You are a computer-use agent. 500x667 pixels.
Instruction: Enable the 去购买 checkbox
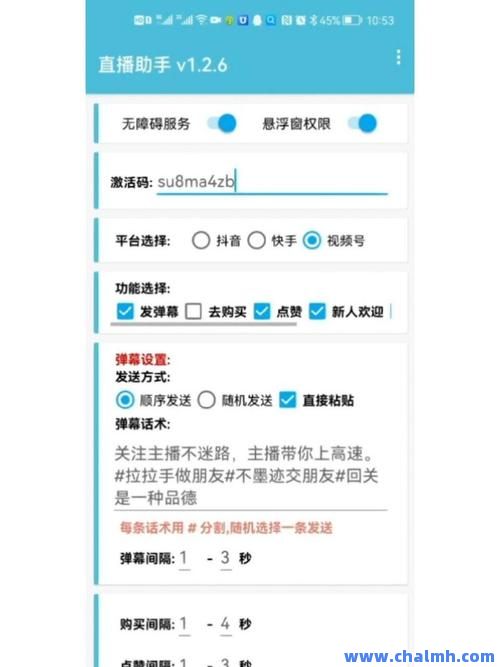[x=193, y=311]
